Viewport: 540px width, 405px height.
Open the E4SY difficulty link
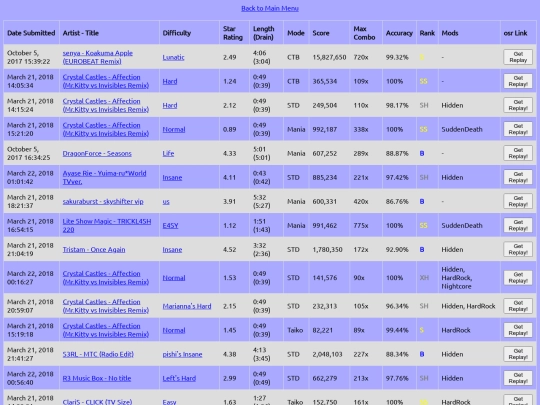170,226
